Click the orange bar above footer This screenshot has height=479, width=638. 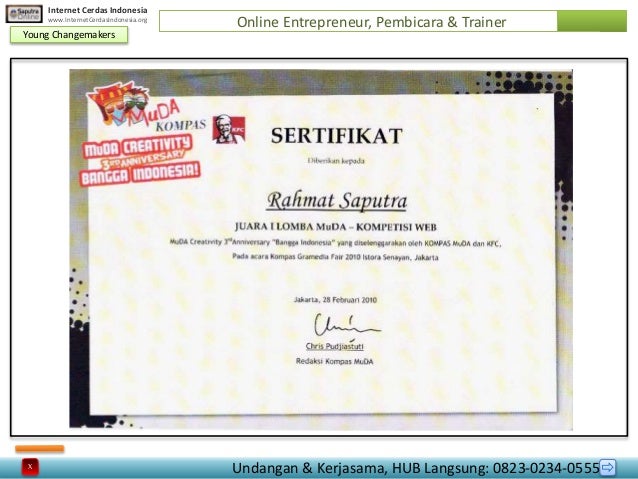click(x=39, y=449)
